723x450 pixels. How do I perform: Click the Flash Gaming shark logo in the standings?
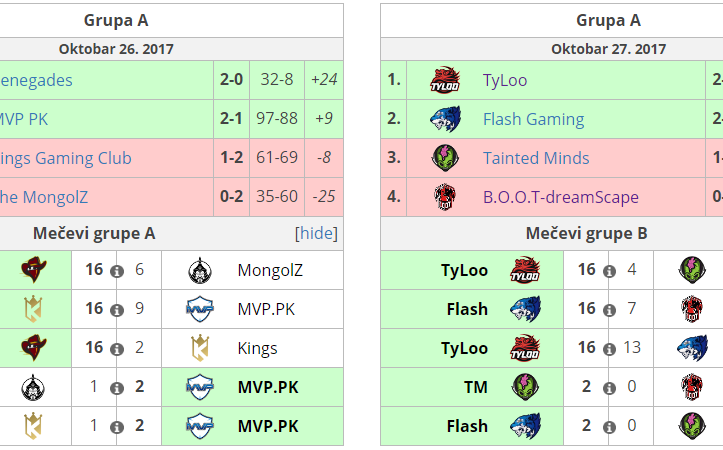tap(445, 119)
